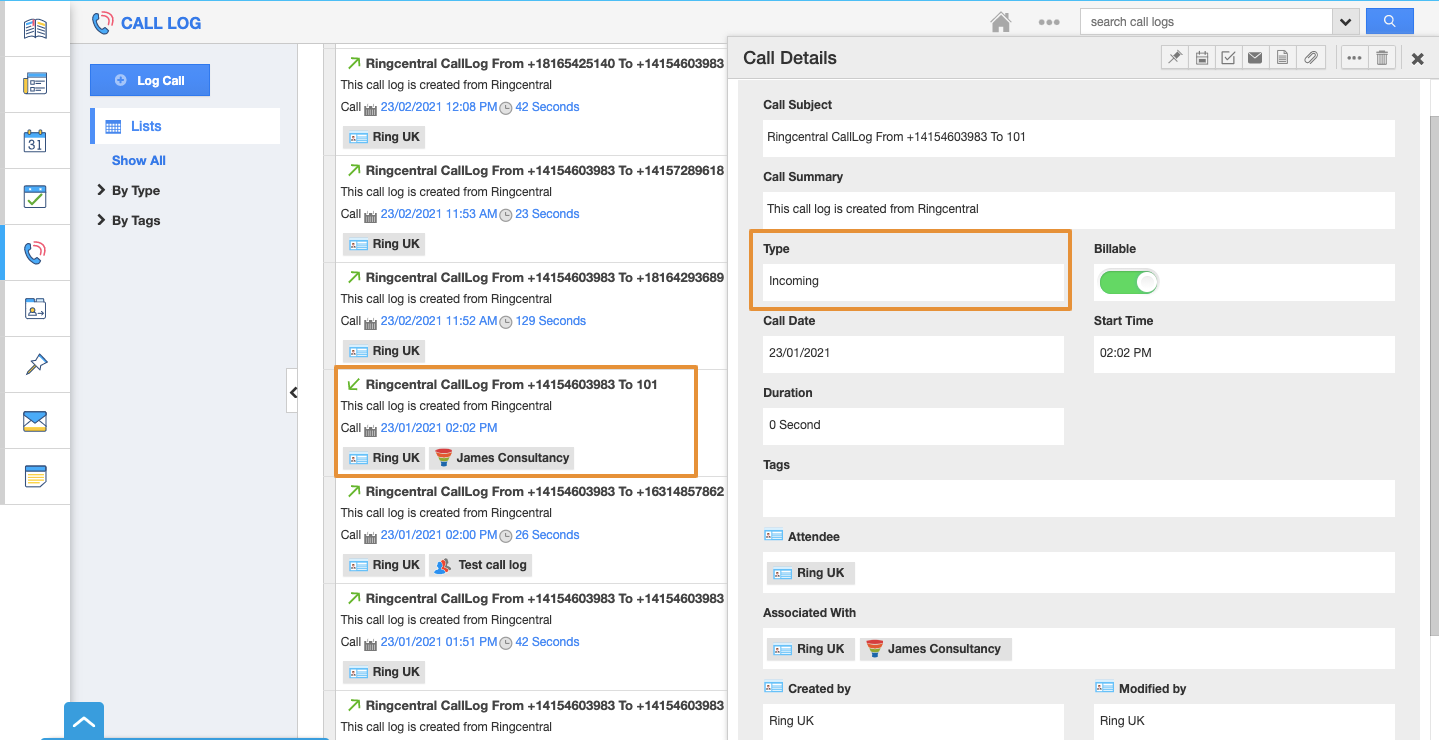Click the Log Call button
Viewport: 1439px width, 740px height.
(x=150, y=81)
